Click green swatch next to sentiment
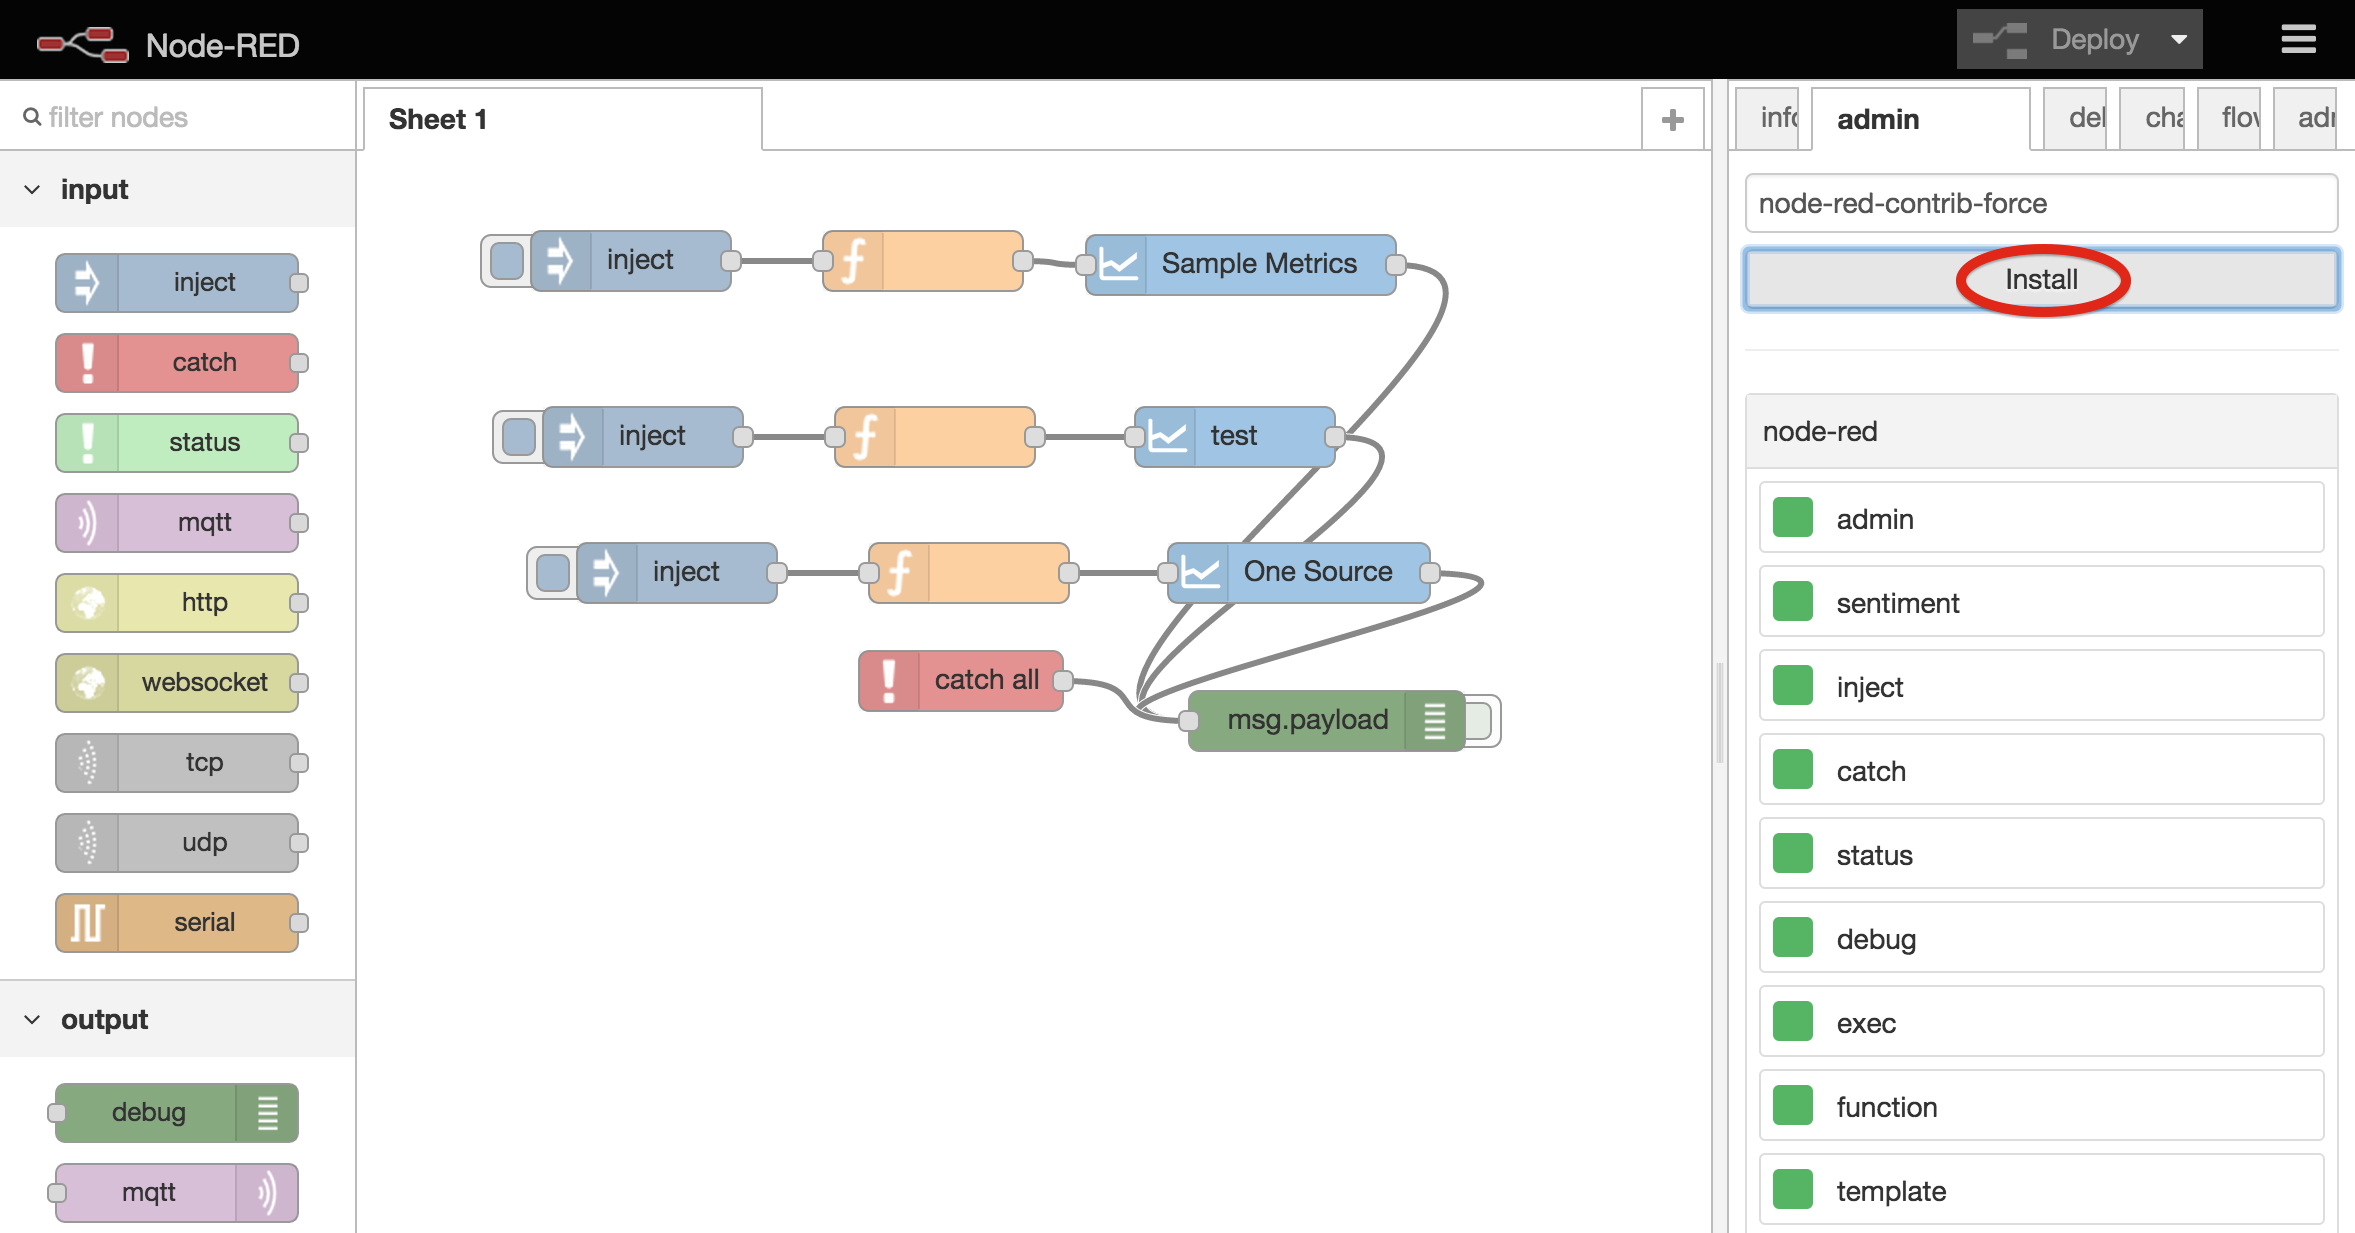Screen dimensions: 2355x1233 [x=1793, y=602]
